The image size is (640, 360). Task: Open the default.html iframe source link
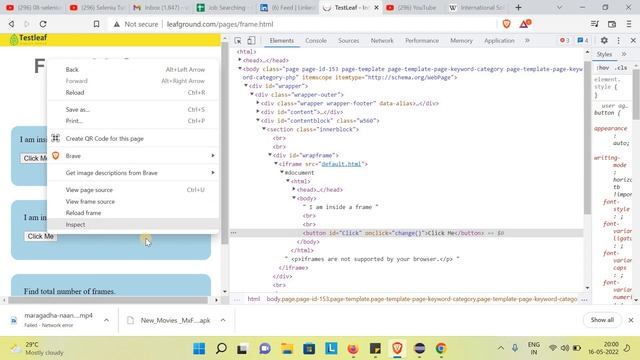341,164
